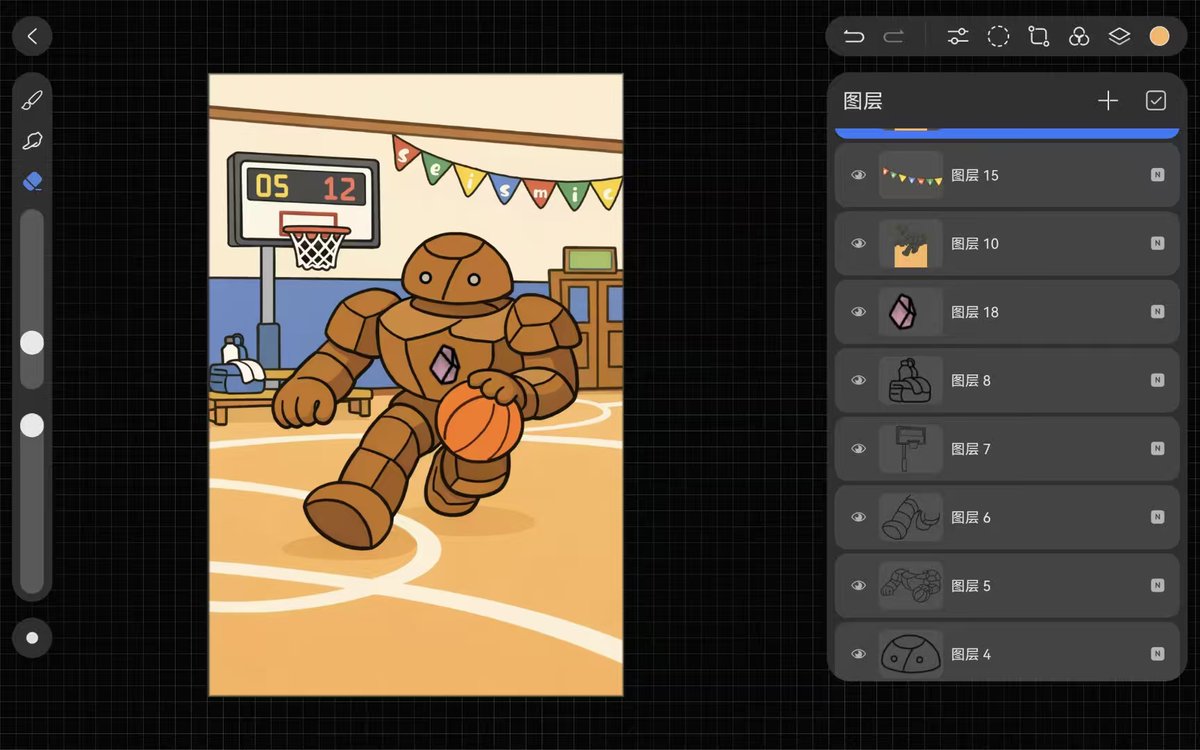The image size is (1200, 750).
Task: Select the Smudge tool
Action: point(32,140)
